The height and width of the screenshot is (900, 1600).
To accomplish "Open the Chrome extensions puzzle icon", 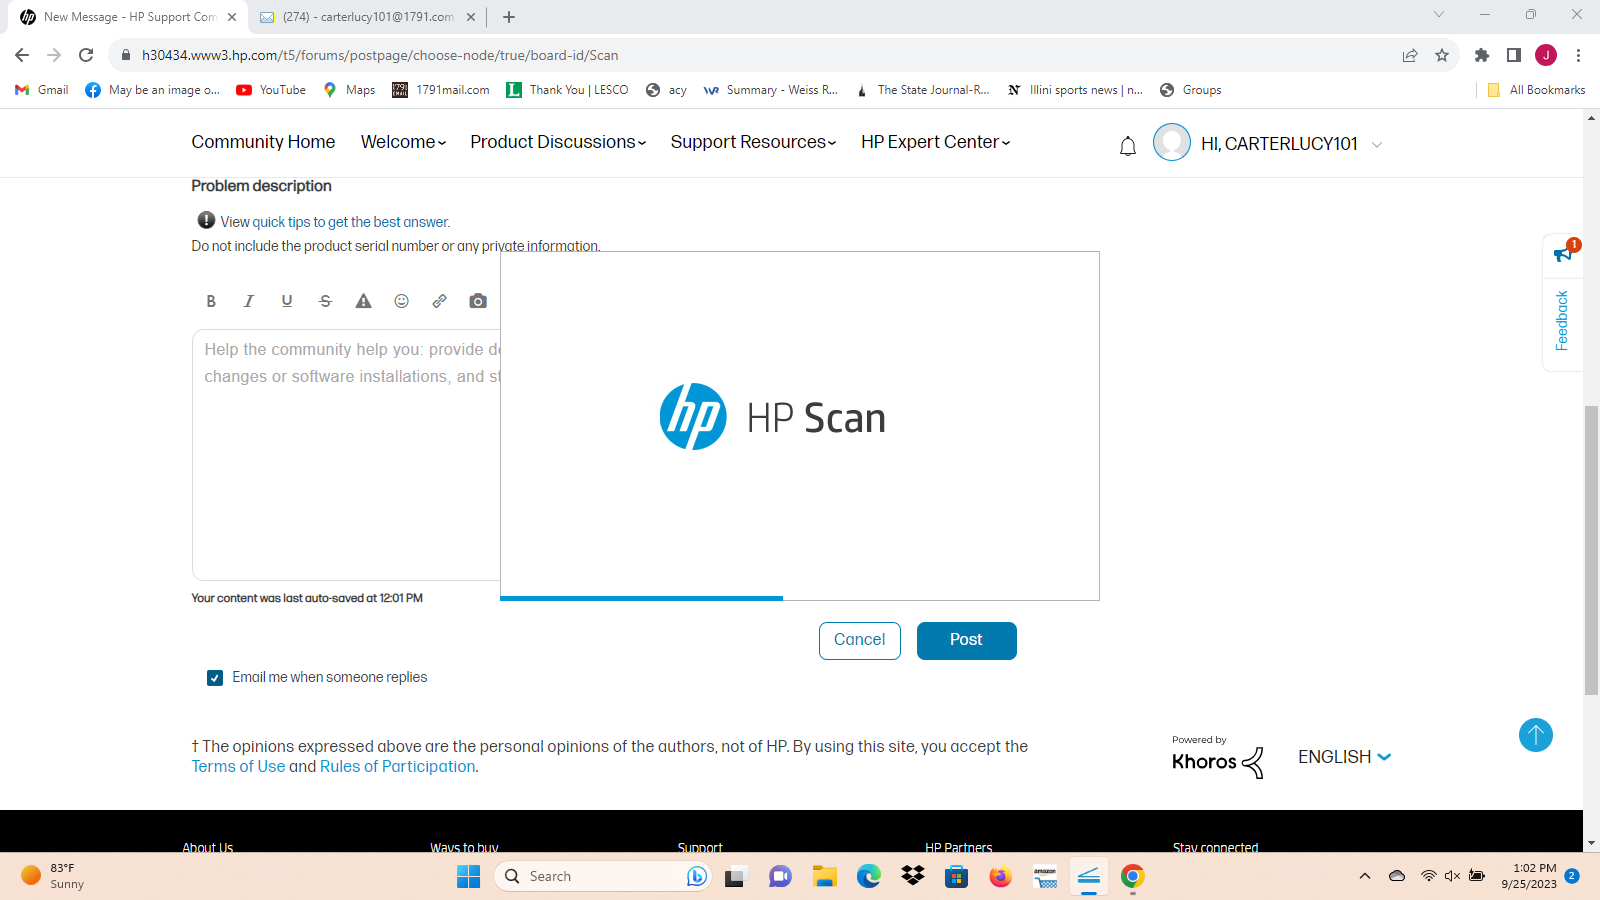I will pyautogui.click(x=1482, y=55).
